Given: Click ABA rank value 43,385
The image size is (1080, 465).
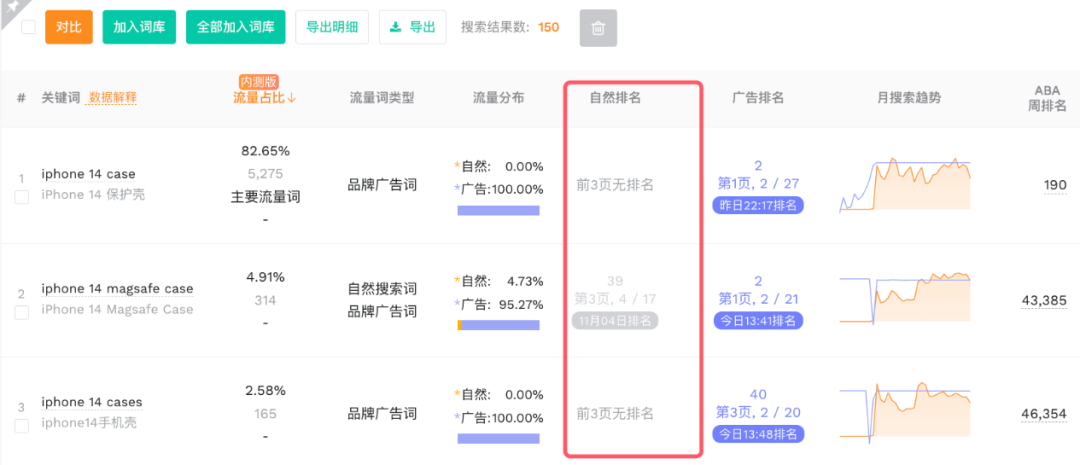Looking at the screenshot, I should (1043, 300).
